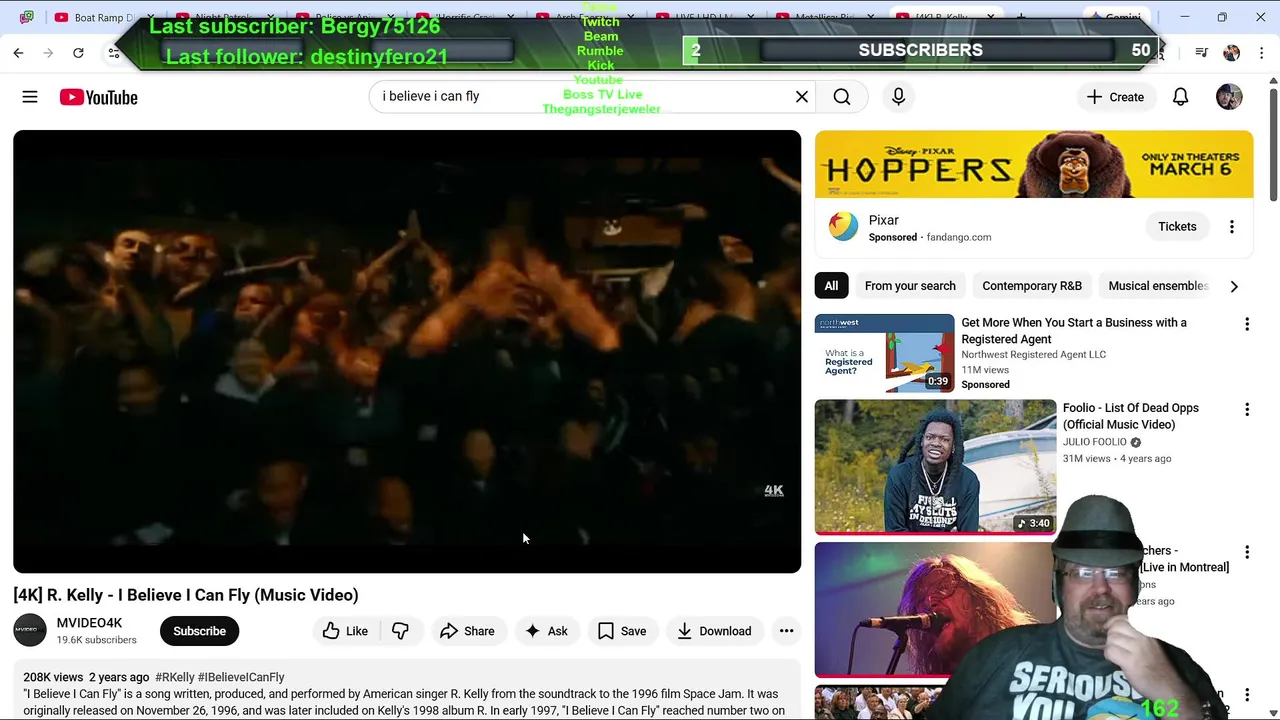This screenshot has height=720, width=1280.
Task: Open options for Live in Montreal video
Action: [1247, 552]
